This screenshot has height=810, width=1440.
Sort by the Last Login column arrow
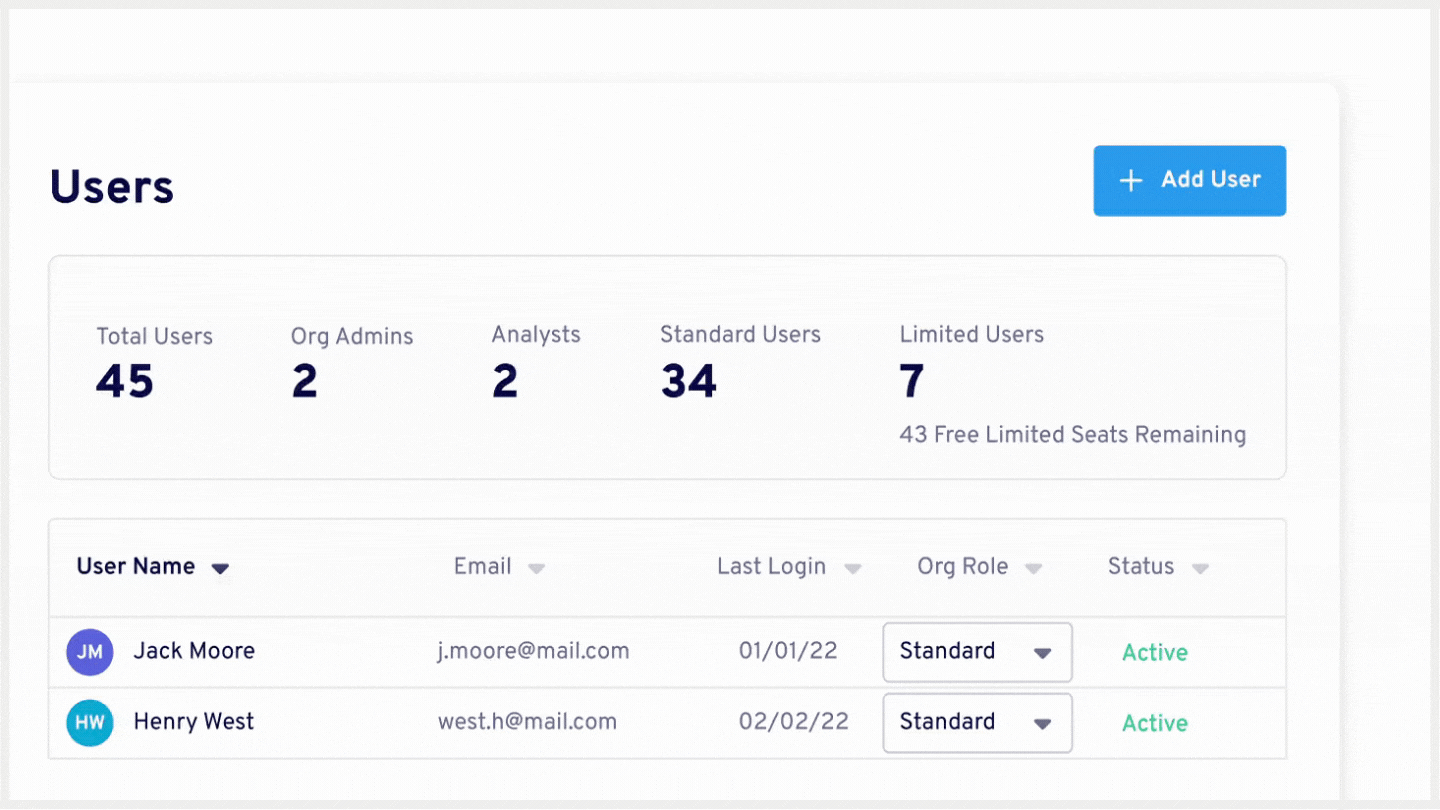853,569
